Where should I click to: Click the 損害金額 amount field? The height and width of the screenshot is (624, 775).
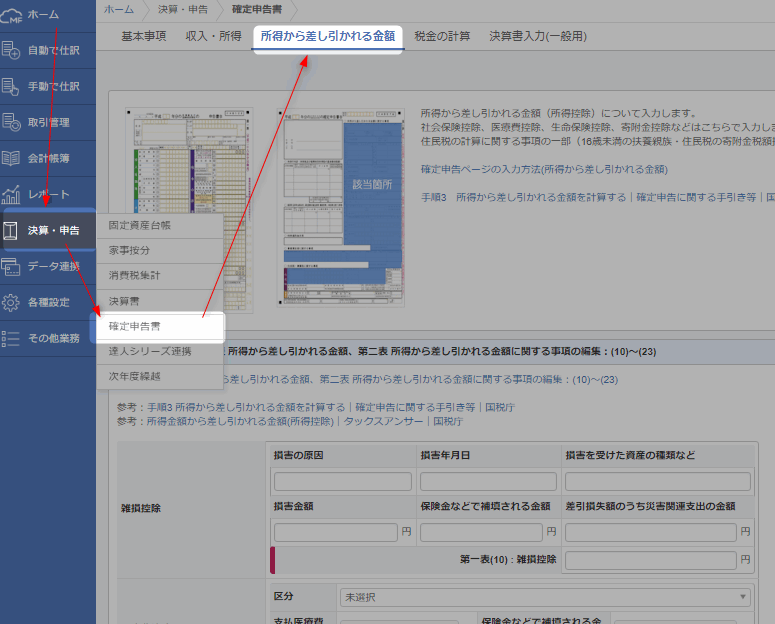coord(335,532)
